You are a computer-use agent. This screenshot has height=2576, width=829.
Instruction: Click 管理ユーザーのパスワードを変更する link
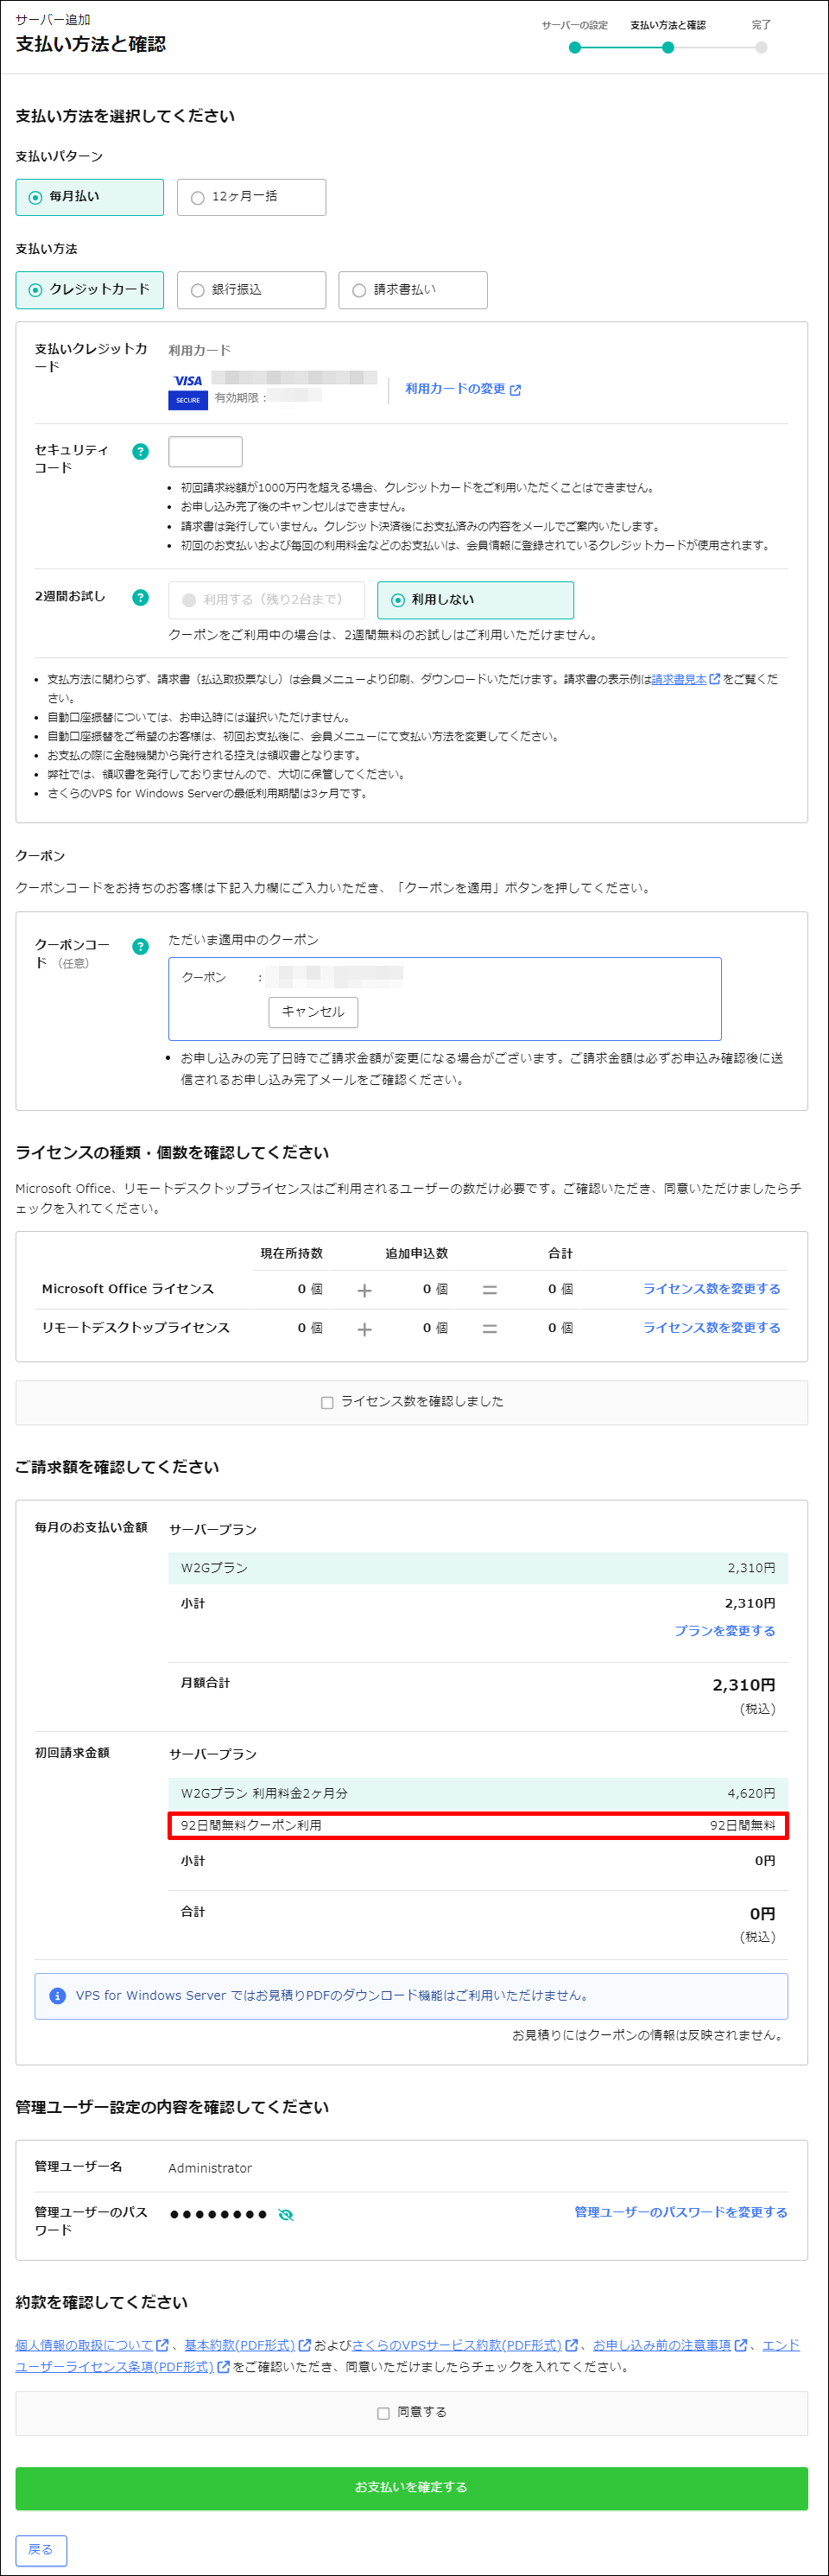pos(680,2212)
